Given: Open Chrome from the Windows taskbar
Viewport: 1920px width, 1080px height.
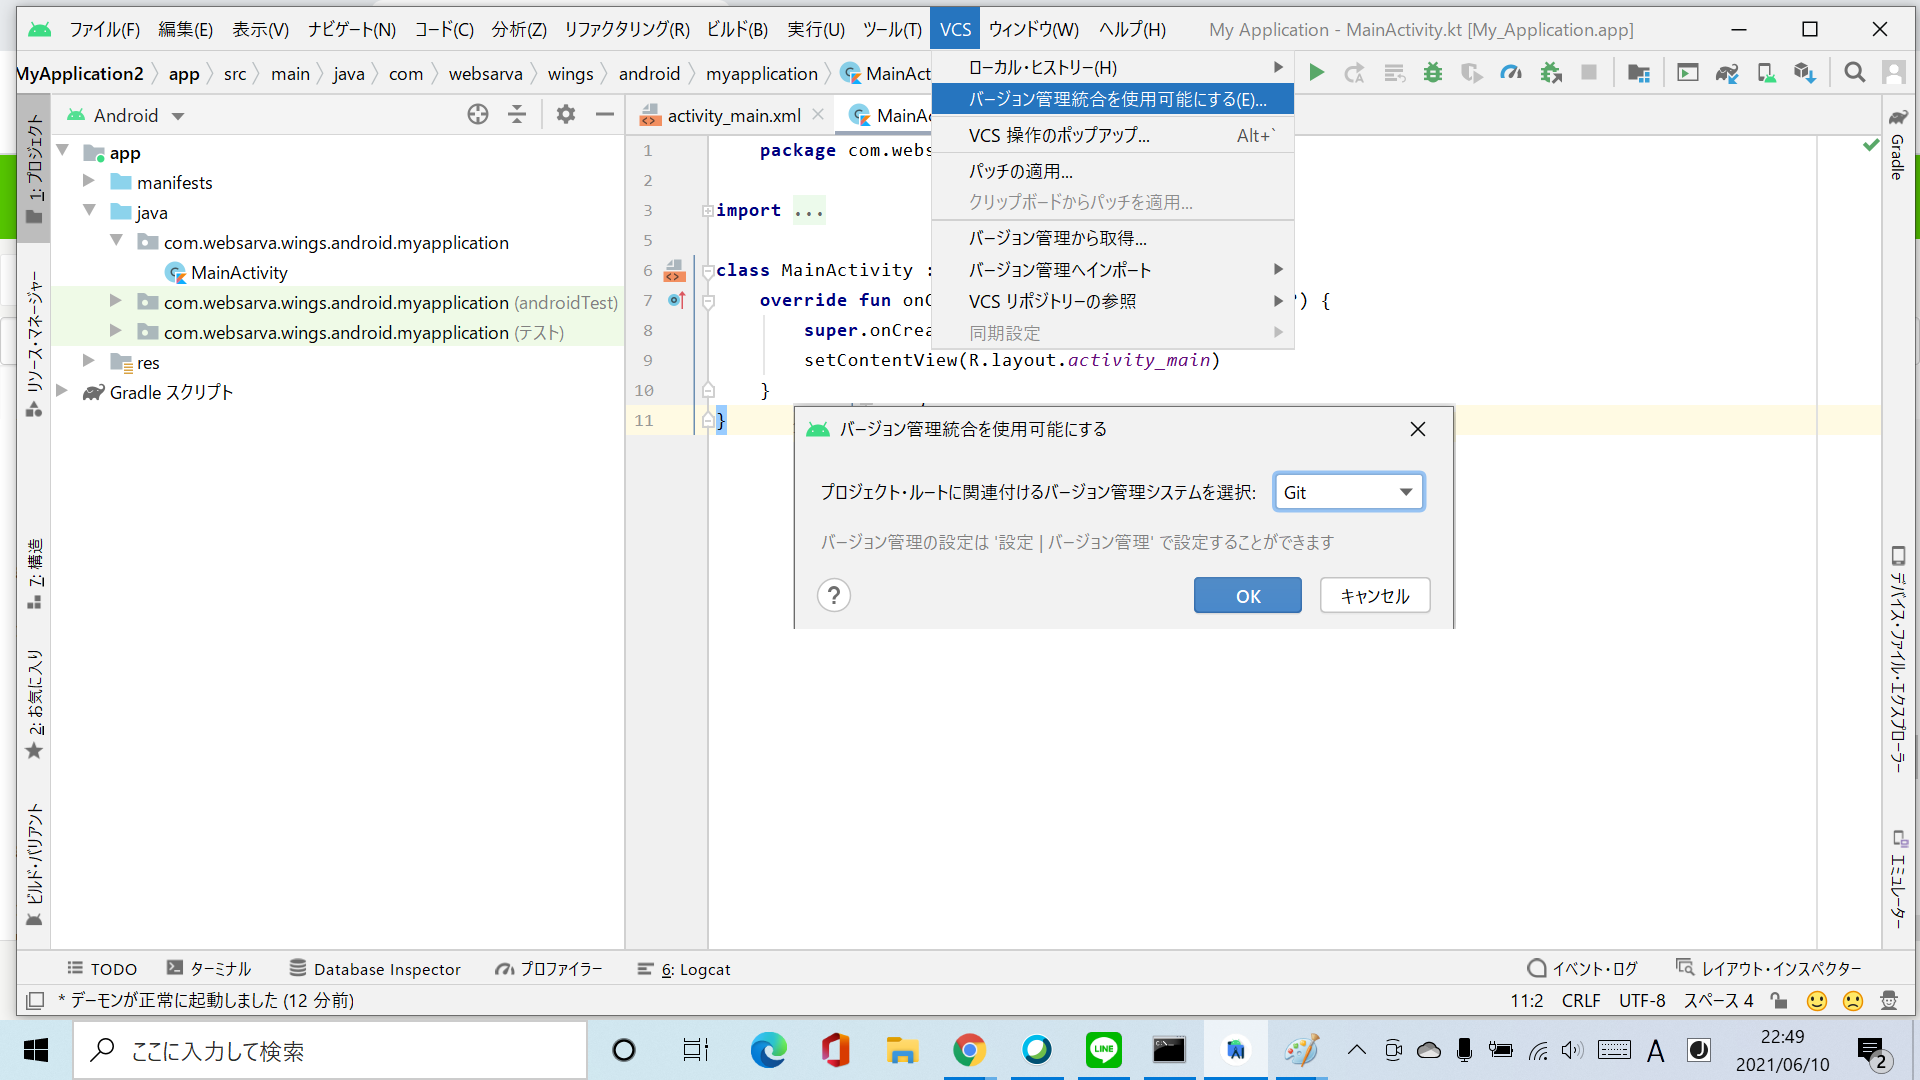Looking at the screenshot, I should (x=968, y=1050).
